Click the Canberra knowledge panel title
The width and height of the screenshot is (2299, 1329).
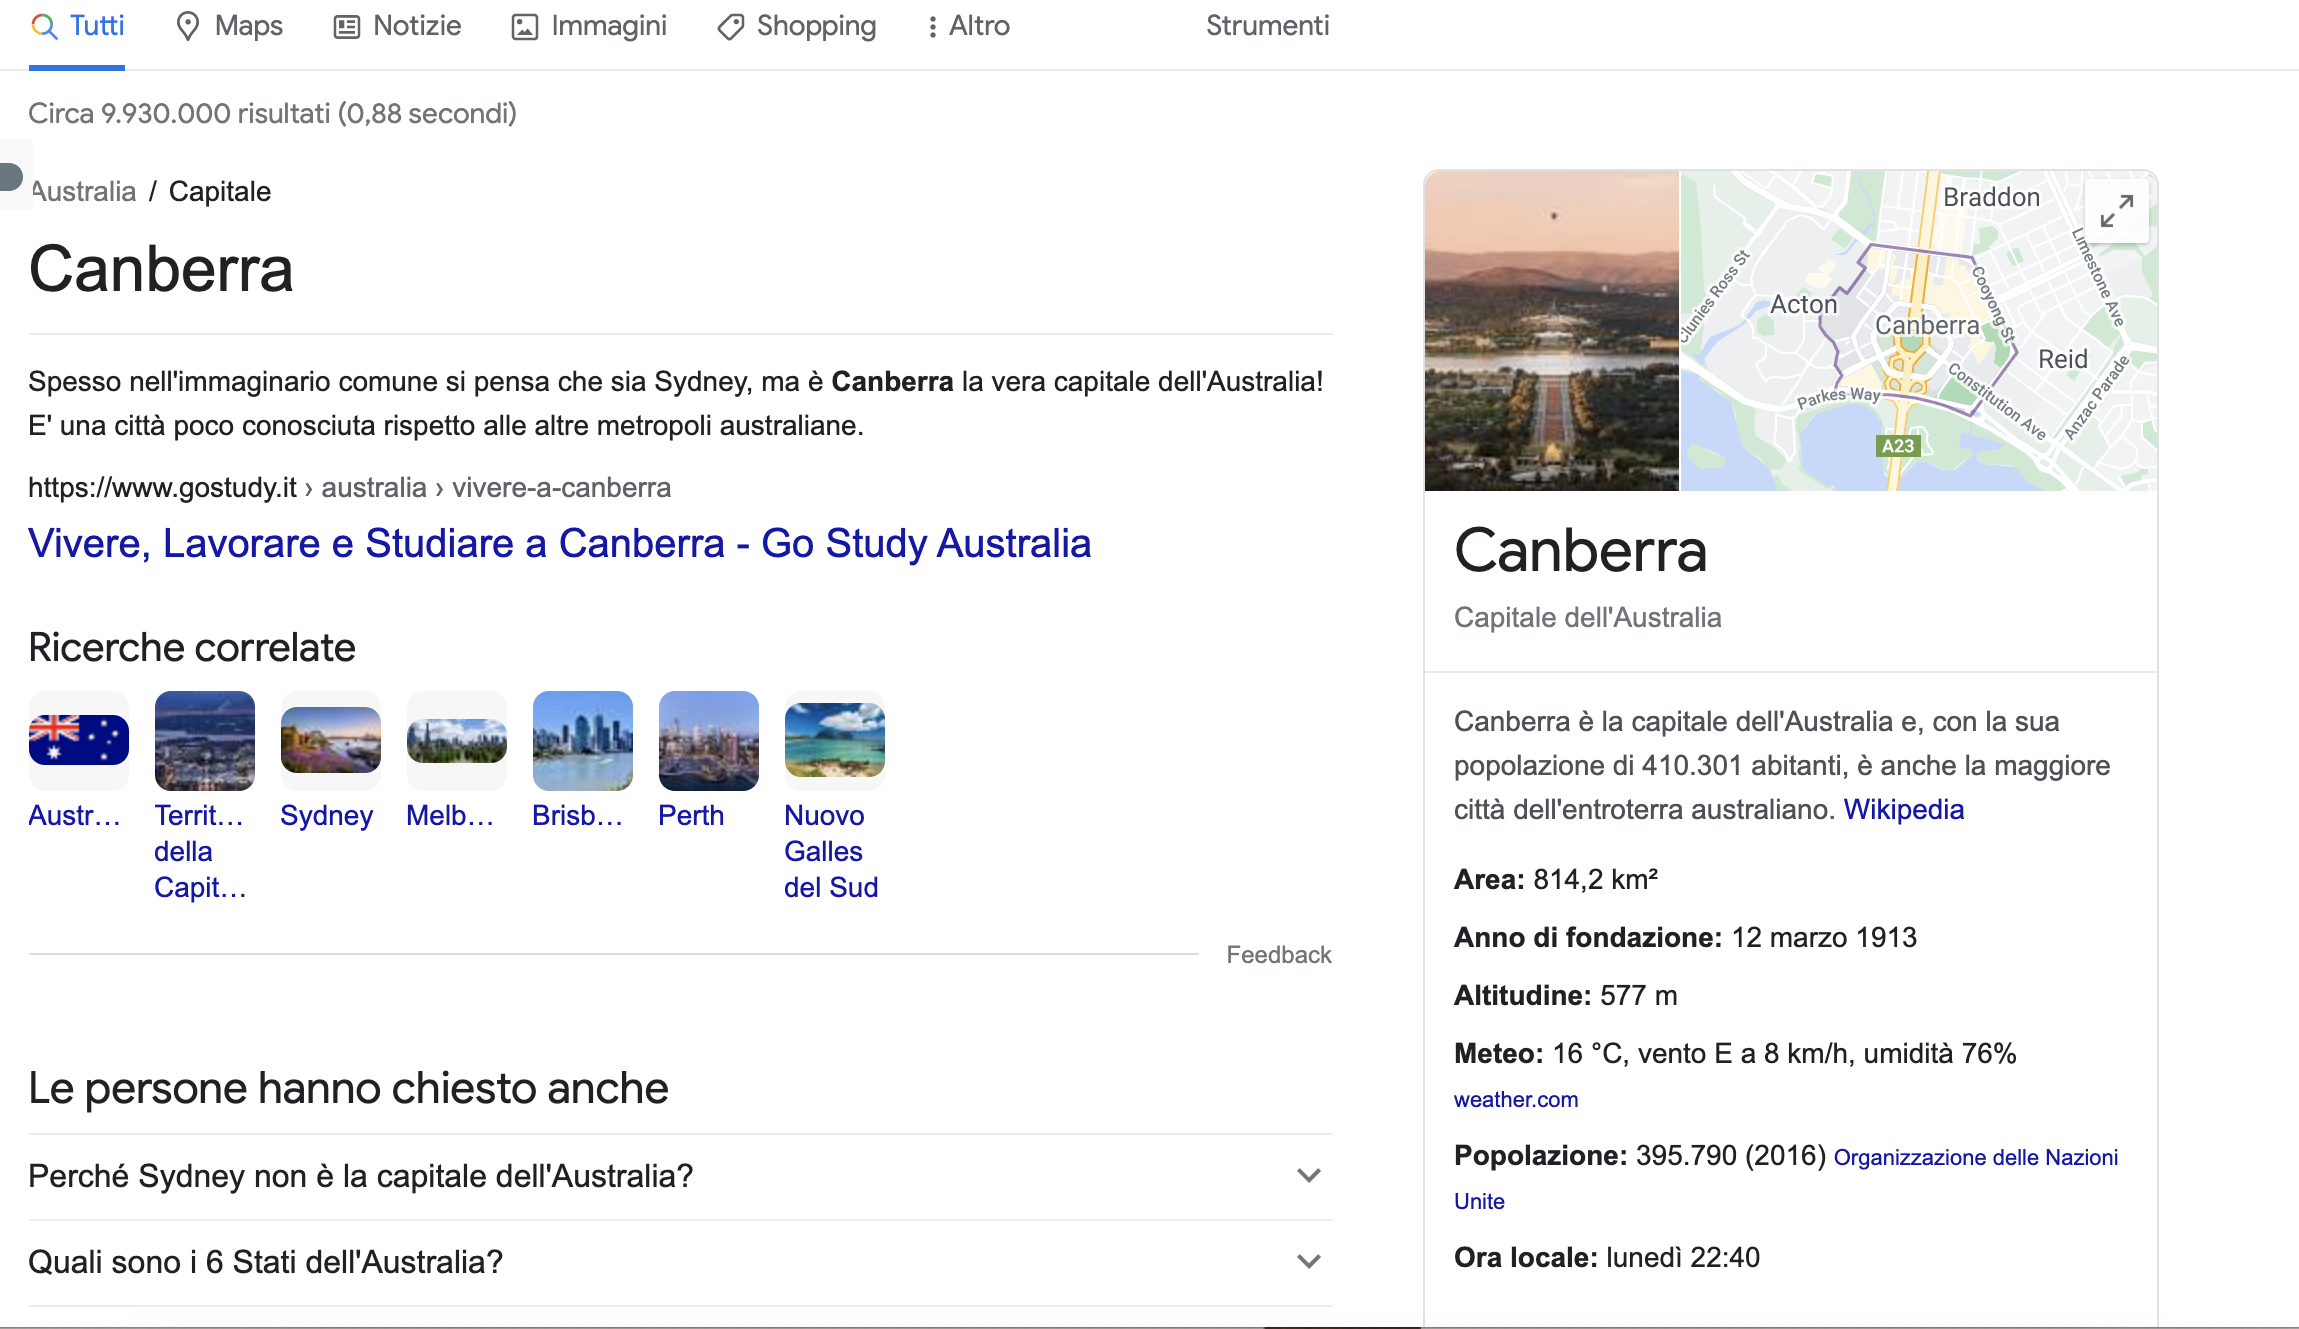point(1580,551)
